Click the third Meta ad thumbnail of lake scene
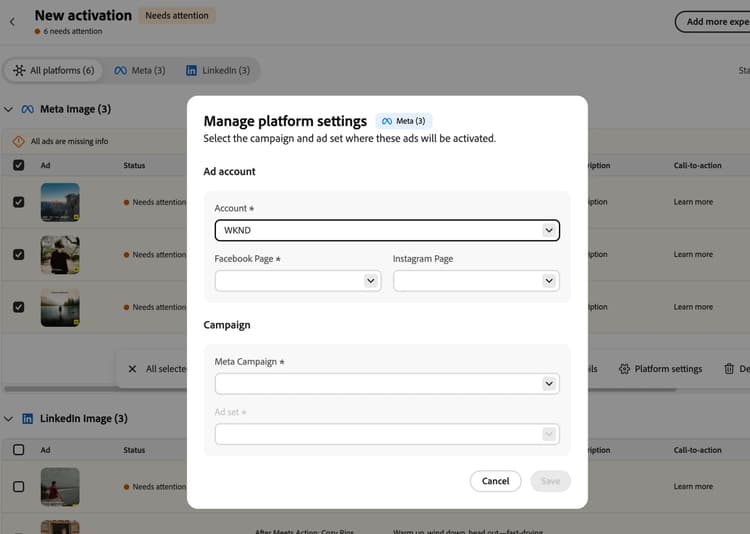 (60, 307)
